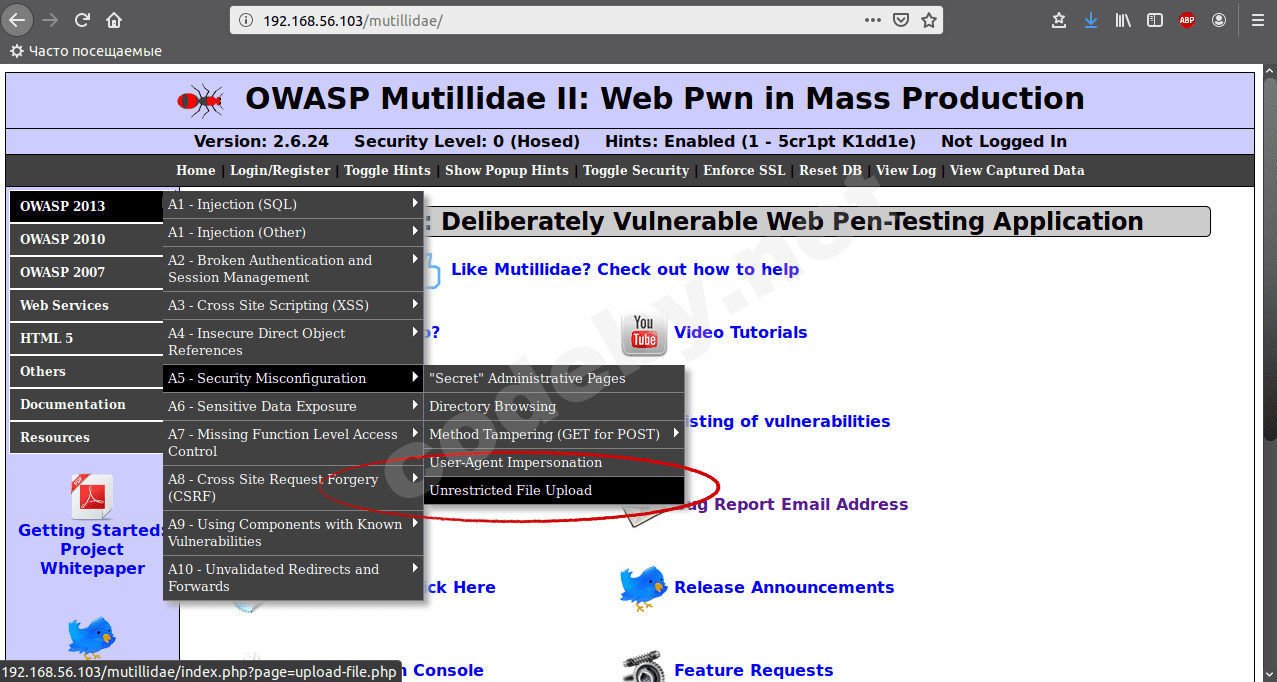Click the Video Tutorials link

point(741,333)
